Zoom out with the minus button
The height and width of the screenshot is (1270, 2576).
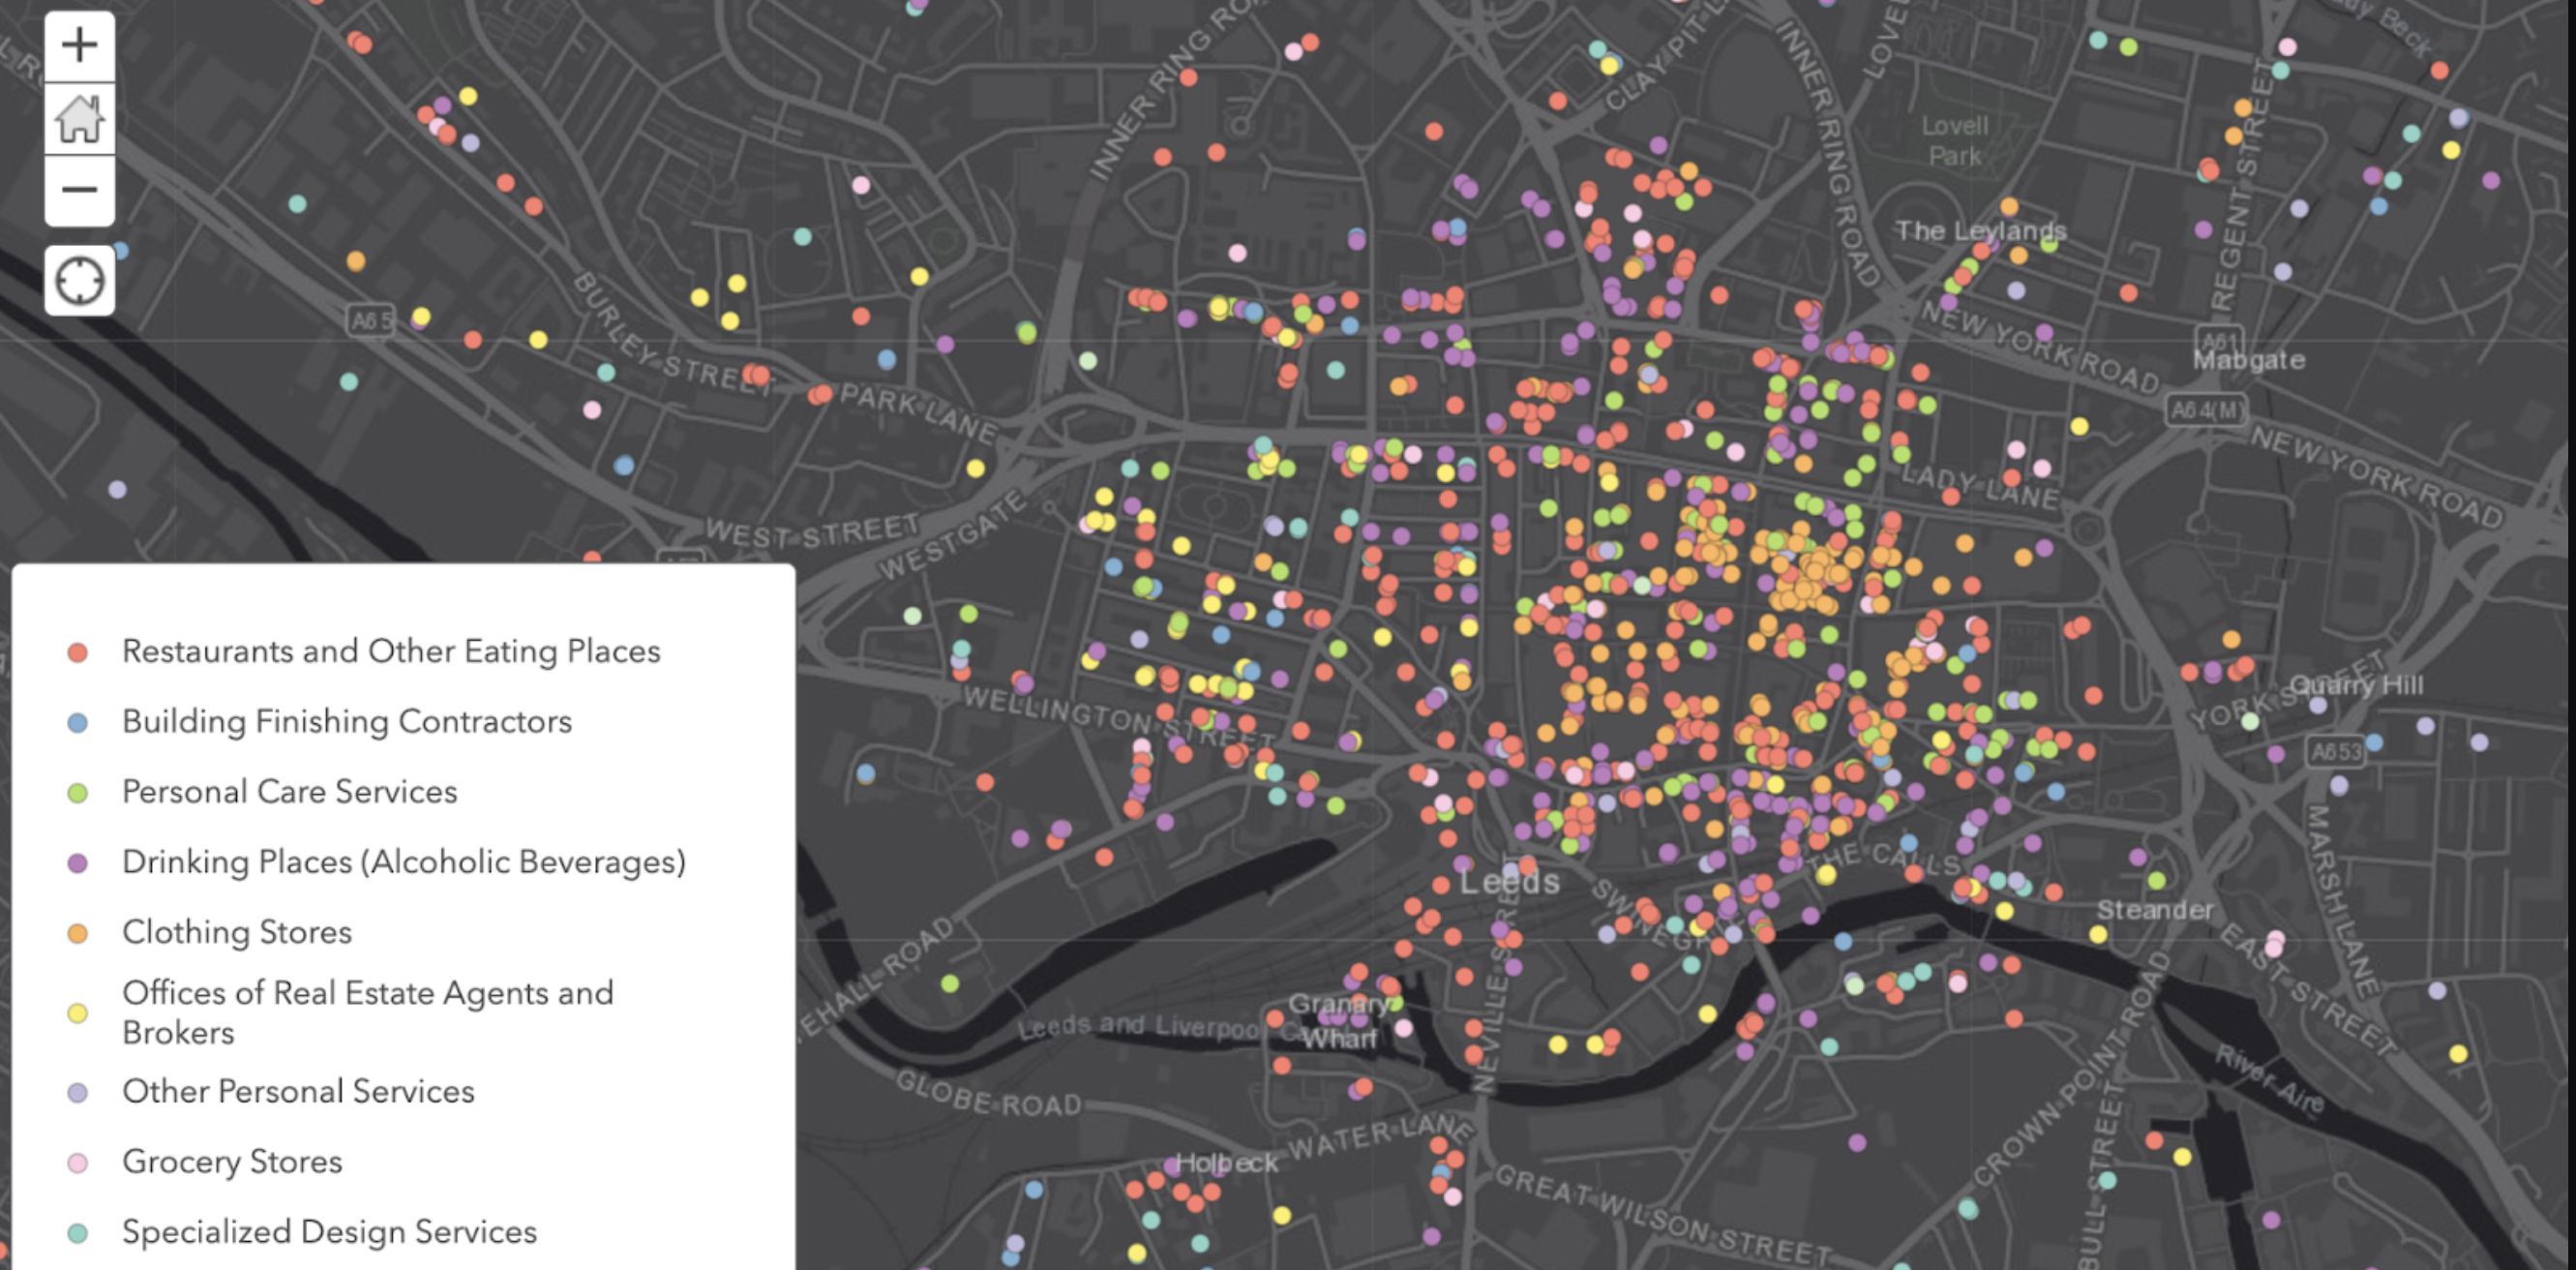(79, 190)
